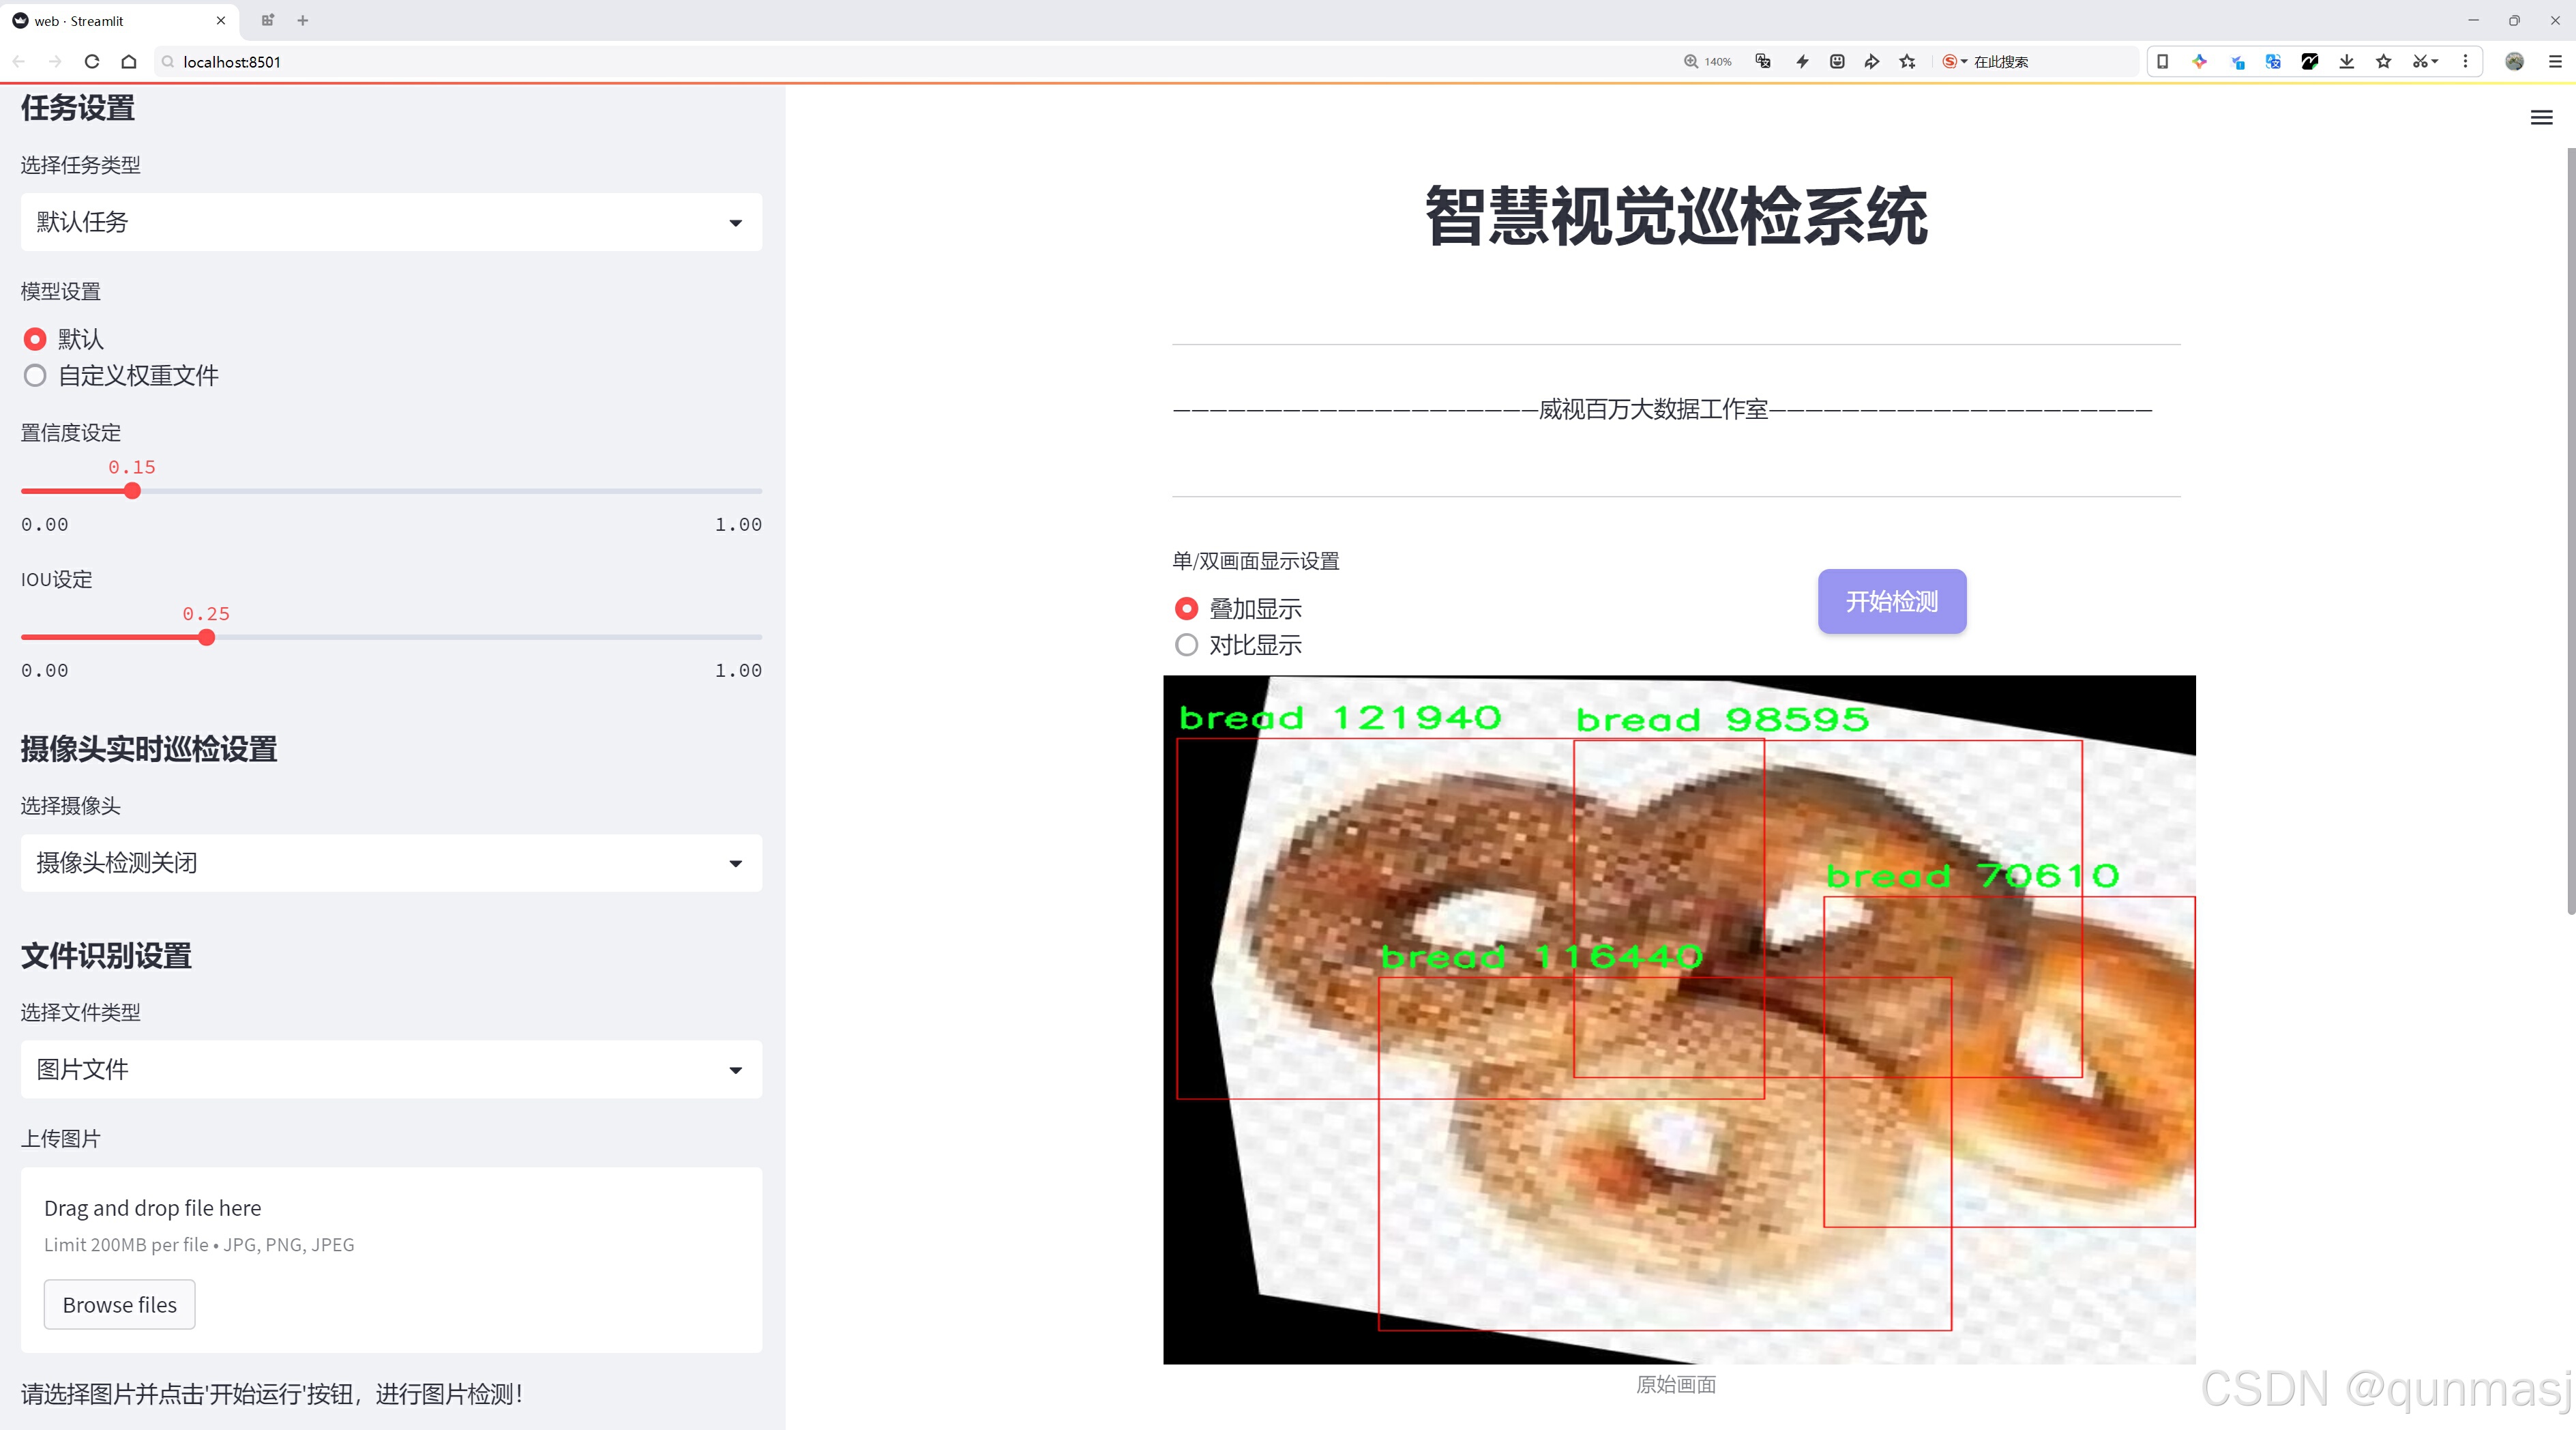
Task: Click the translate page icon in address bar
Action: pos(1763,62)
